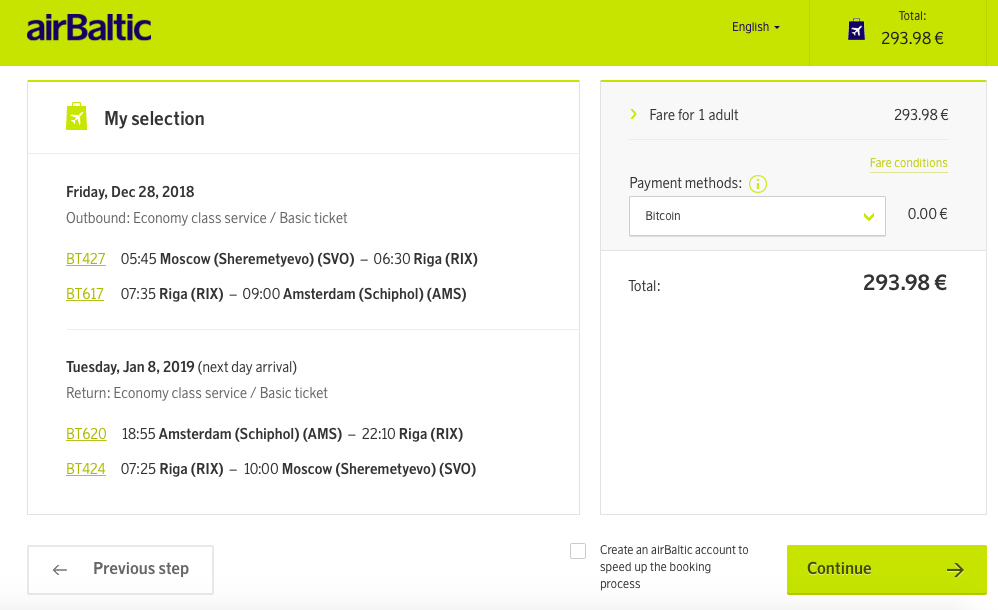Image resolution: width=998 pixels, height=610 pixels.
Task: Click the bold 293.98 € total in summary panel
Action: pos(904,282)
